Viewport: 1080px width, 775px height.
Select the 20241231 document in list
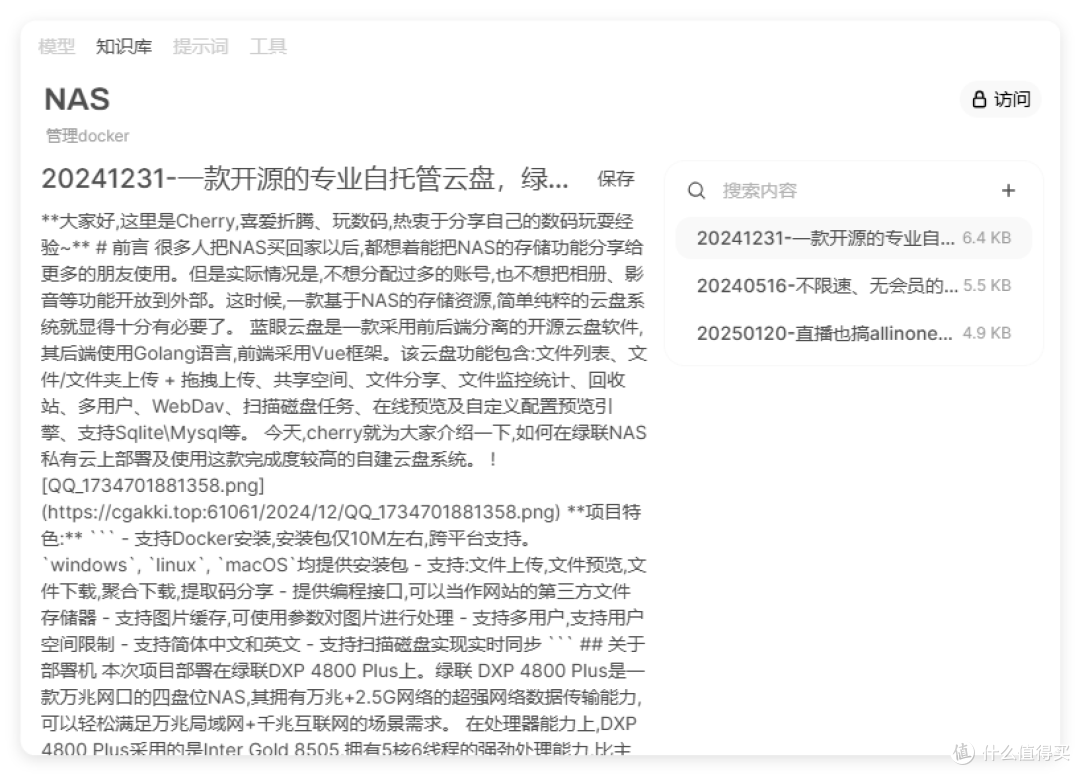point(853,238)
